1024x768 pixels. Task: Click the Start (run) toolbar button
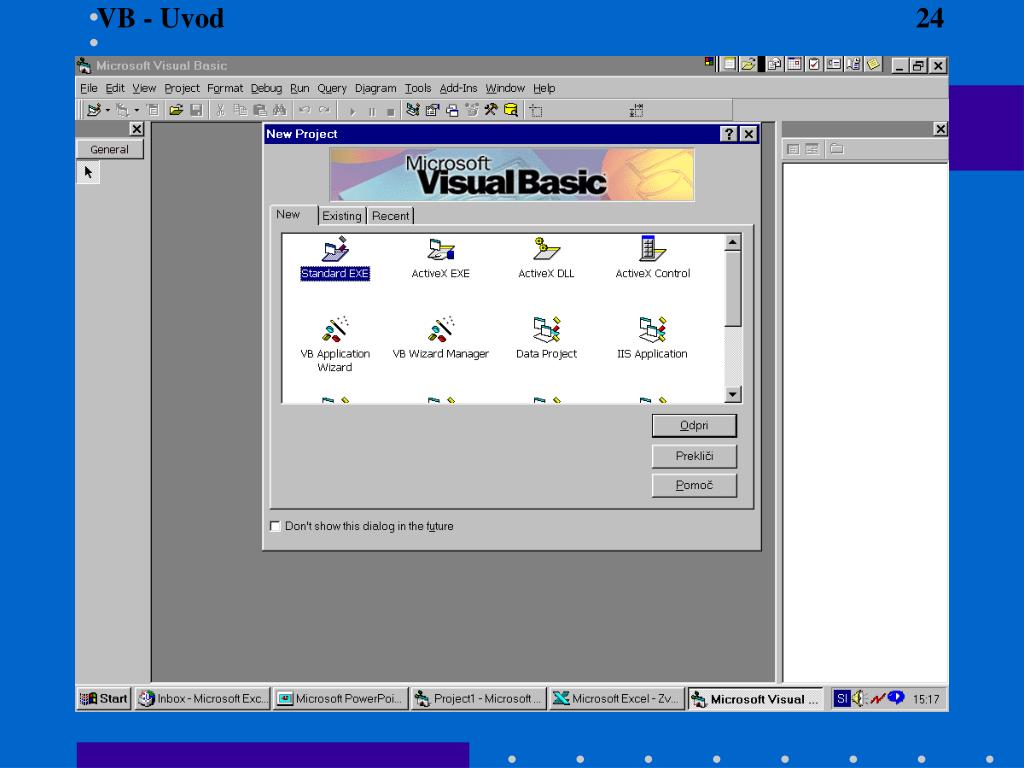[353, 111]
